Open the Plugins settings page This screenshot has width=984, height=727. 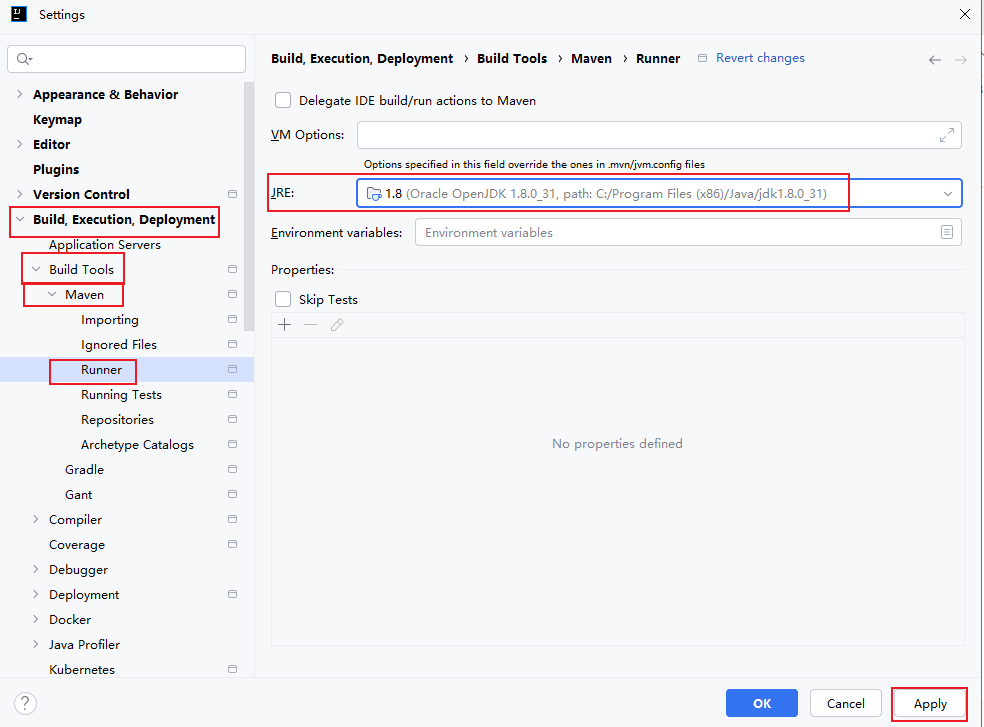point(56,170)
